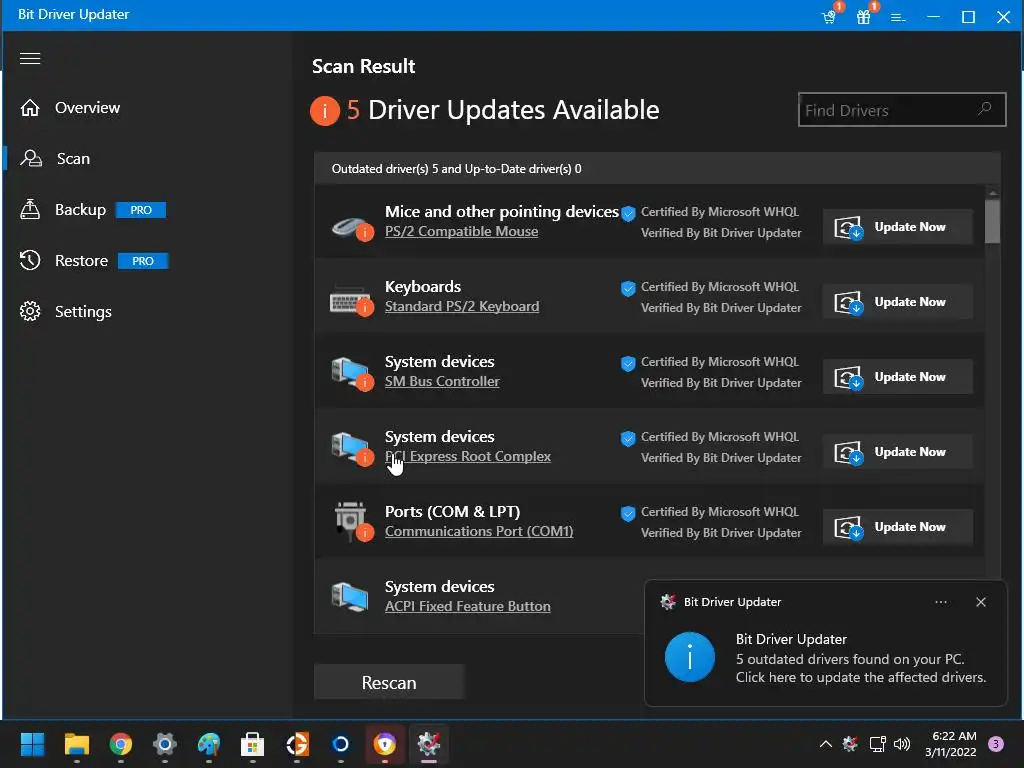Open the Windows Start menu
This screenshot has width=1024, height=768.
pos(32,744)
